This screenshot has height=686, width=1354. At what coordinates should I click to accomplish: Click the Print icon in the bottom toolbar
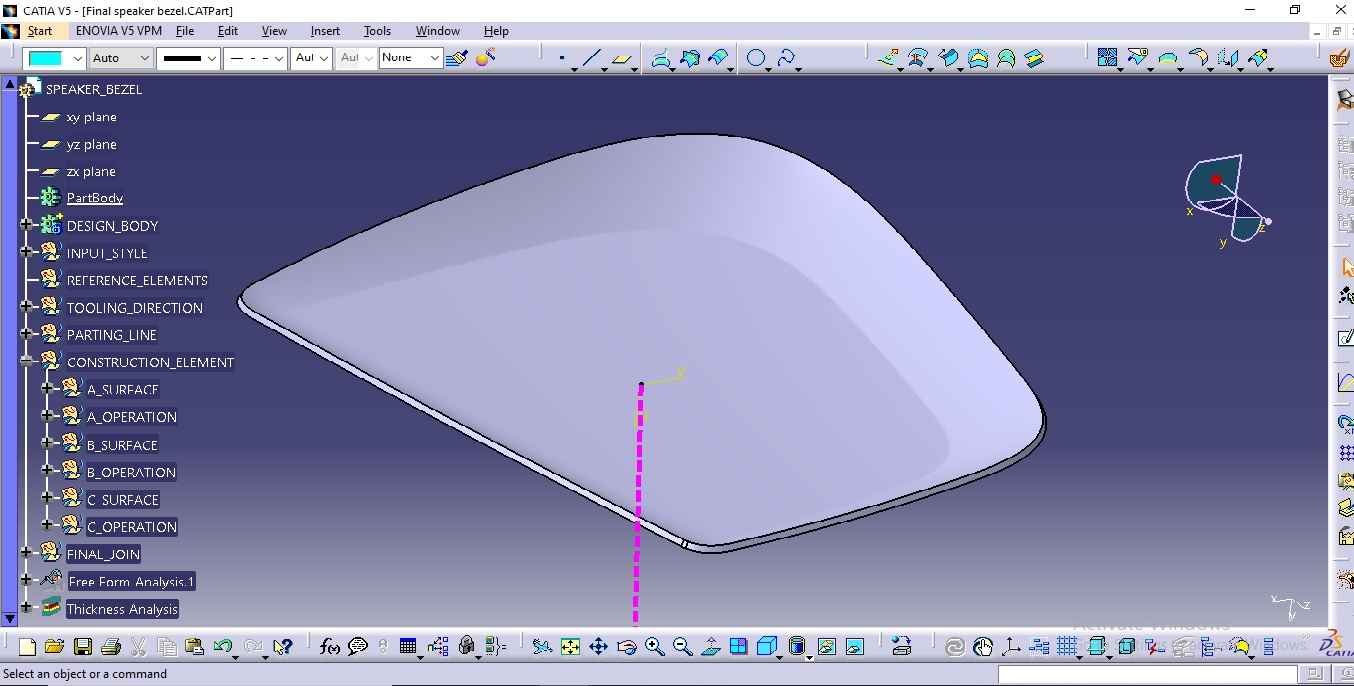(110, 647)
